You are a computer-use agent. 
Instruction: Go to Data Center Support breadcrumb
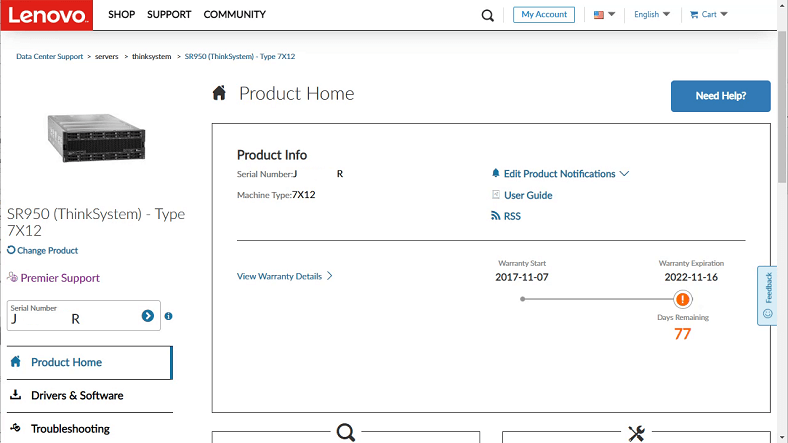tap(49, 56)
